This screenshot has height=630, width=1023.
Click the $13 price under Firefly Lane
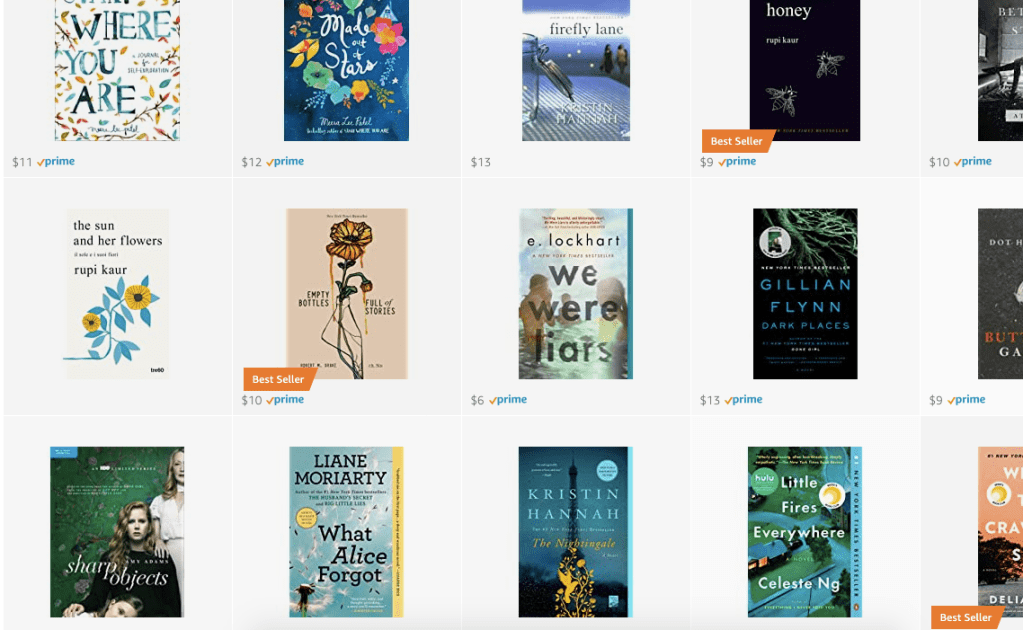click(x=481, y=162)
